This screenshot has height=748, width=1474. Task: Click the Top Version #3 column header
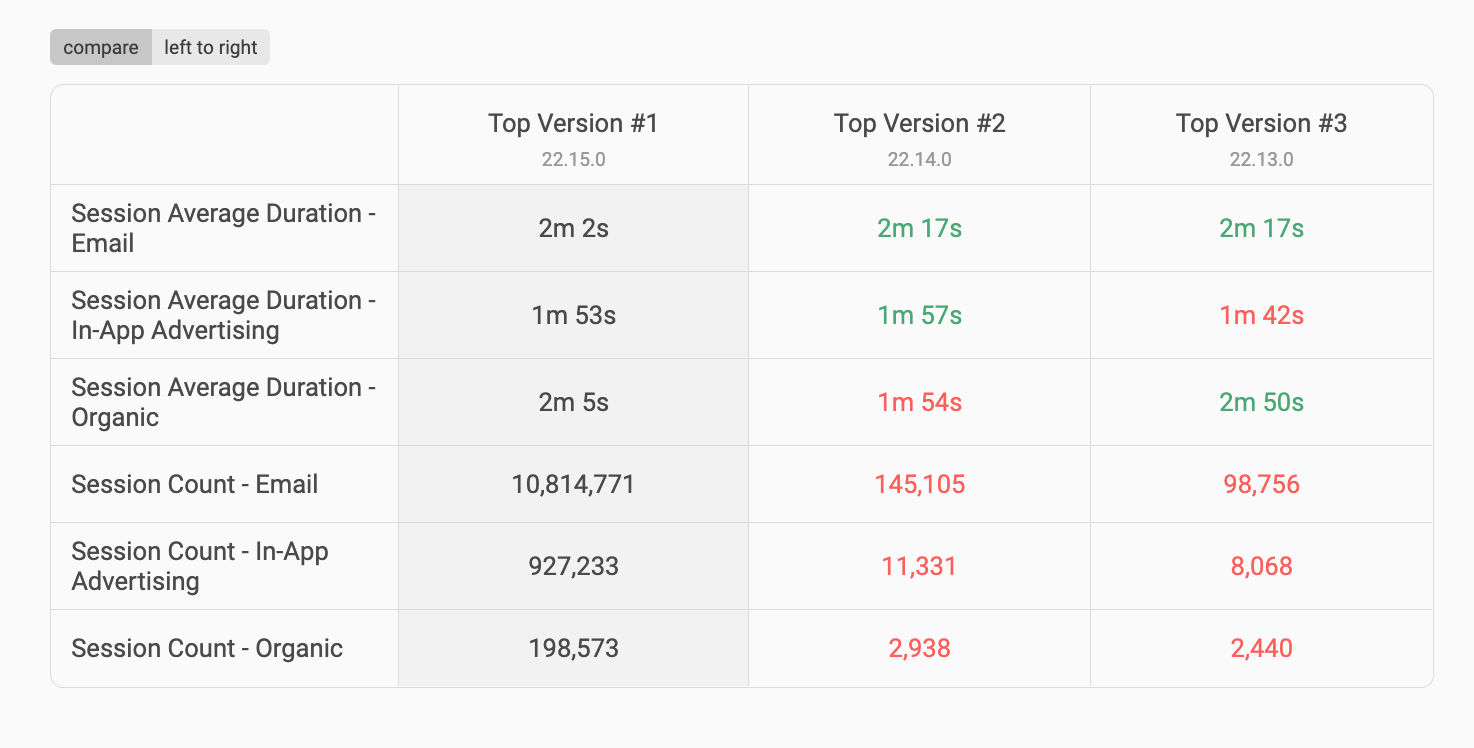[1261, 124]
